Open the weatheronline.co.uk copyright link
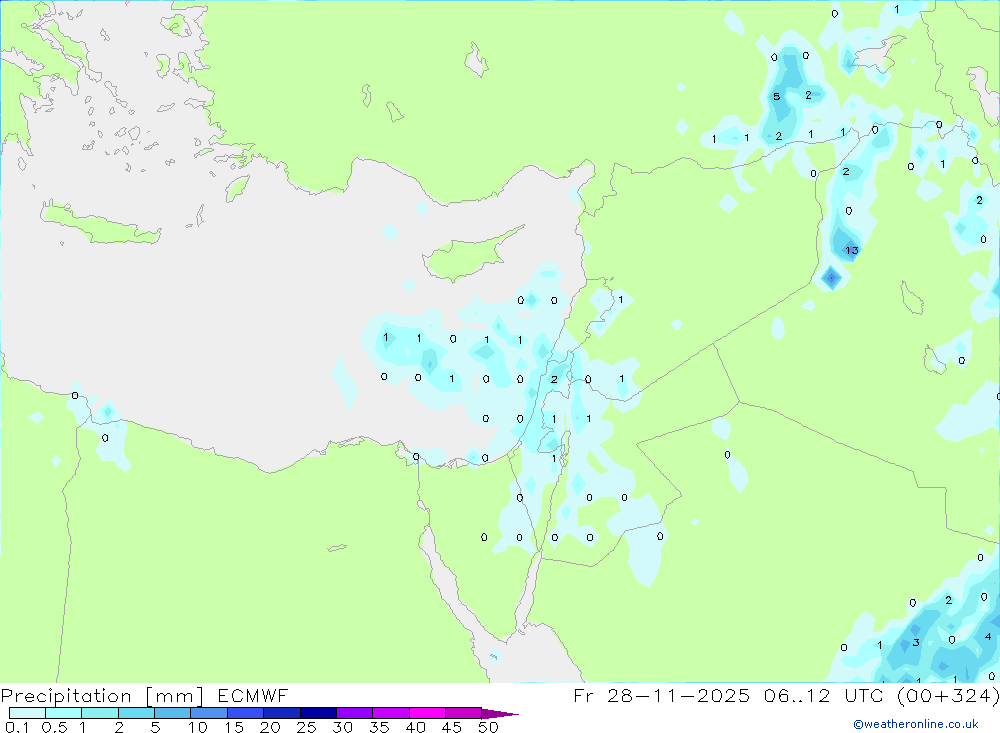 916,724
